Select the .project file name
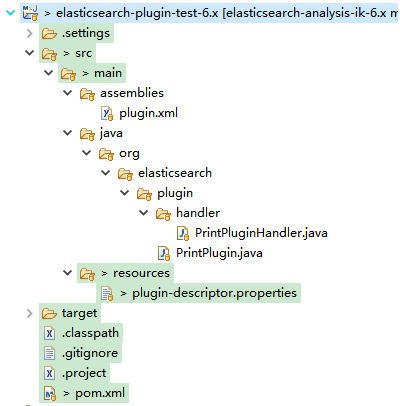The image size is (400, 406). [x=84, y=373]
